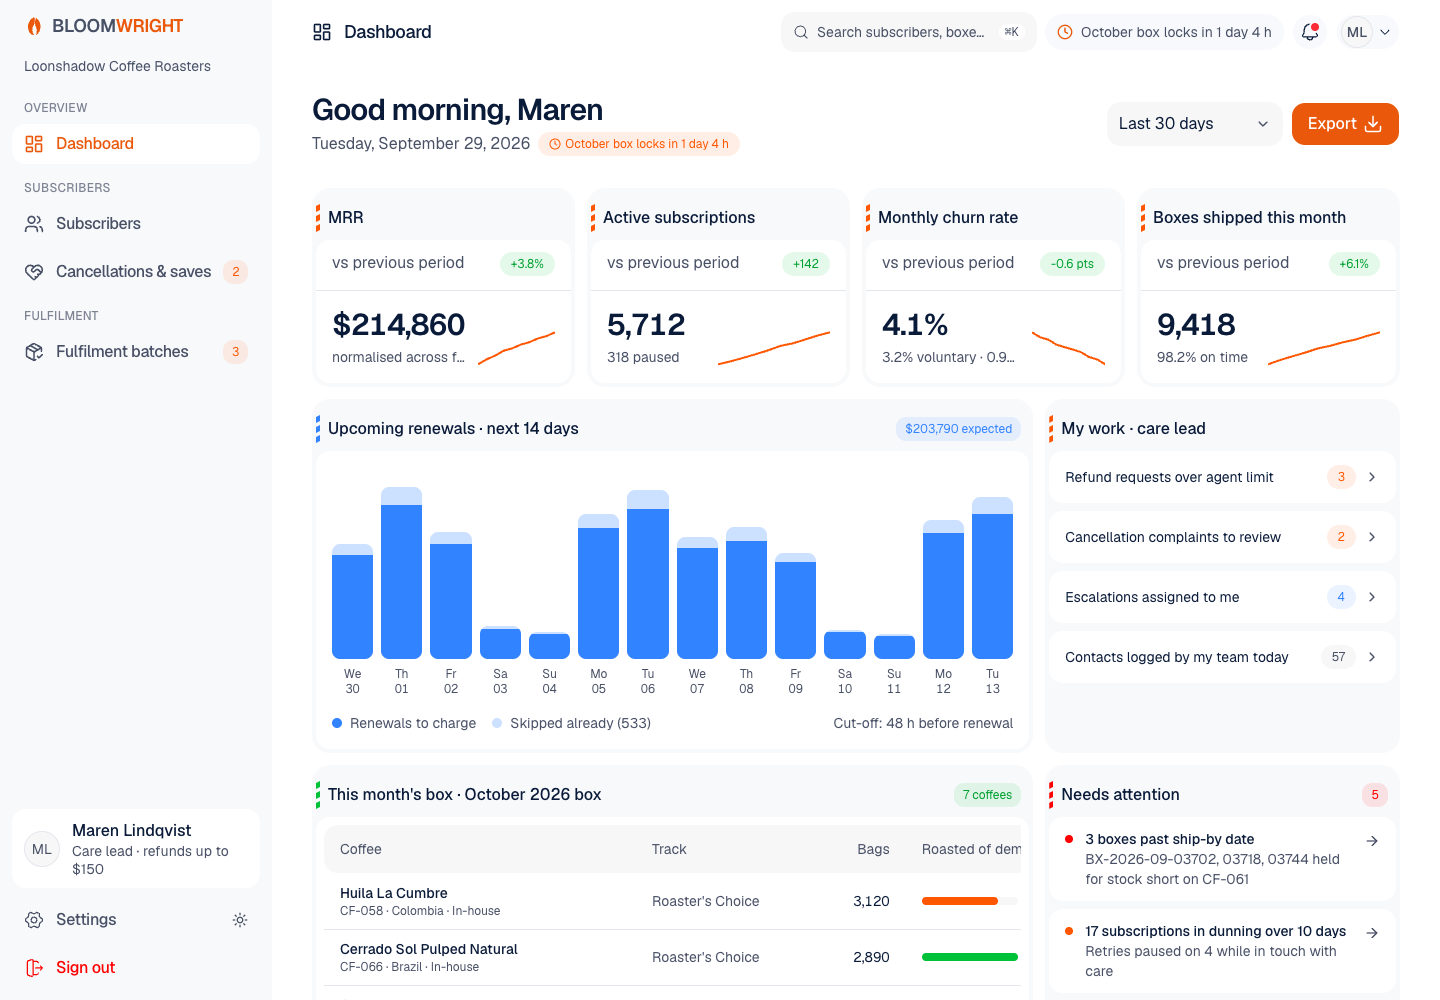Click the search magnifier icon
Image resolution: width=1440 pixels, height=1000 pixels.
pos(801,32)
